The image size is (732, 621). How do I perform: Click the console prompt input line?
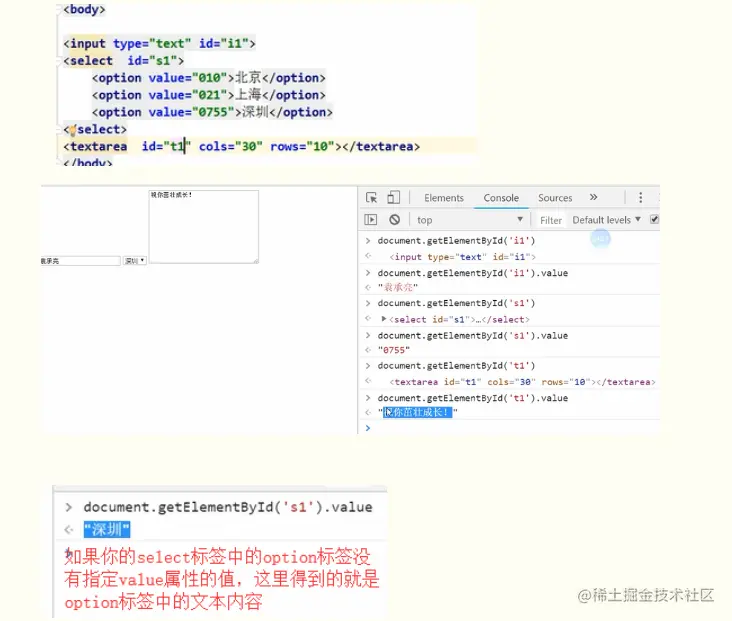[x=514, y=428]
